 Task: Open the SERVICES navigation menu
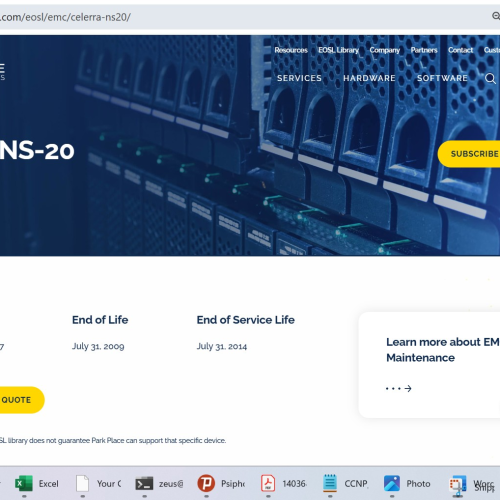(x=299, y=78)
